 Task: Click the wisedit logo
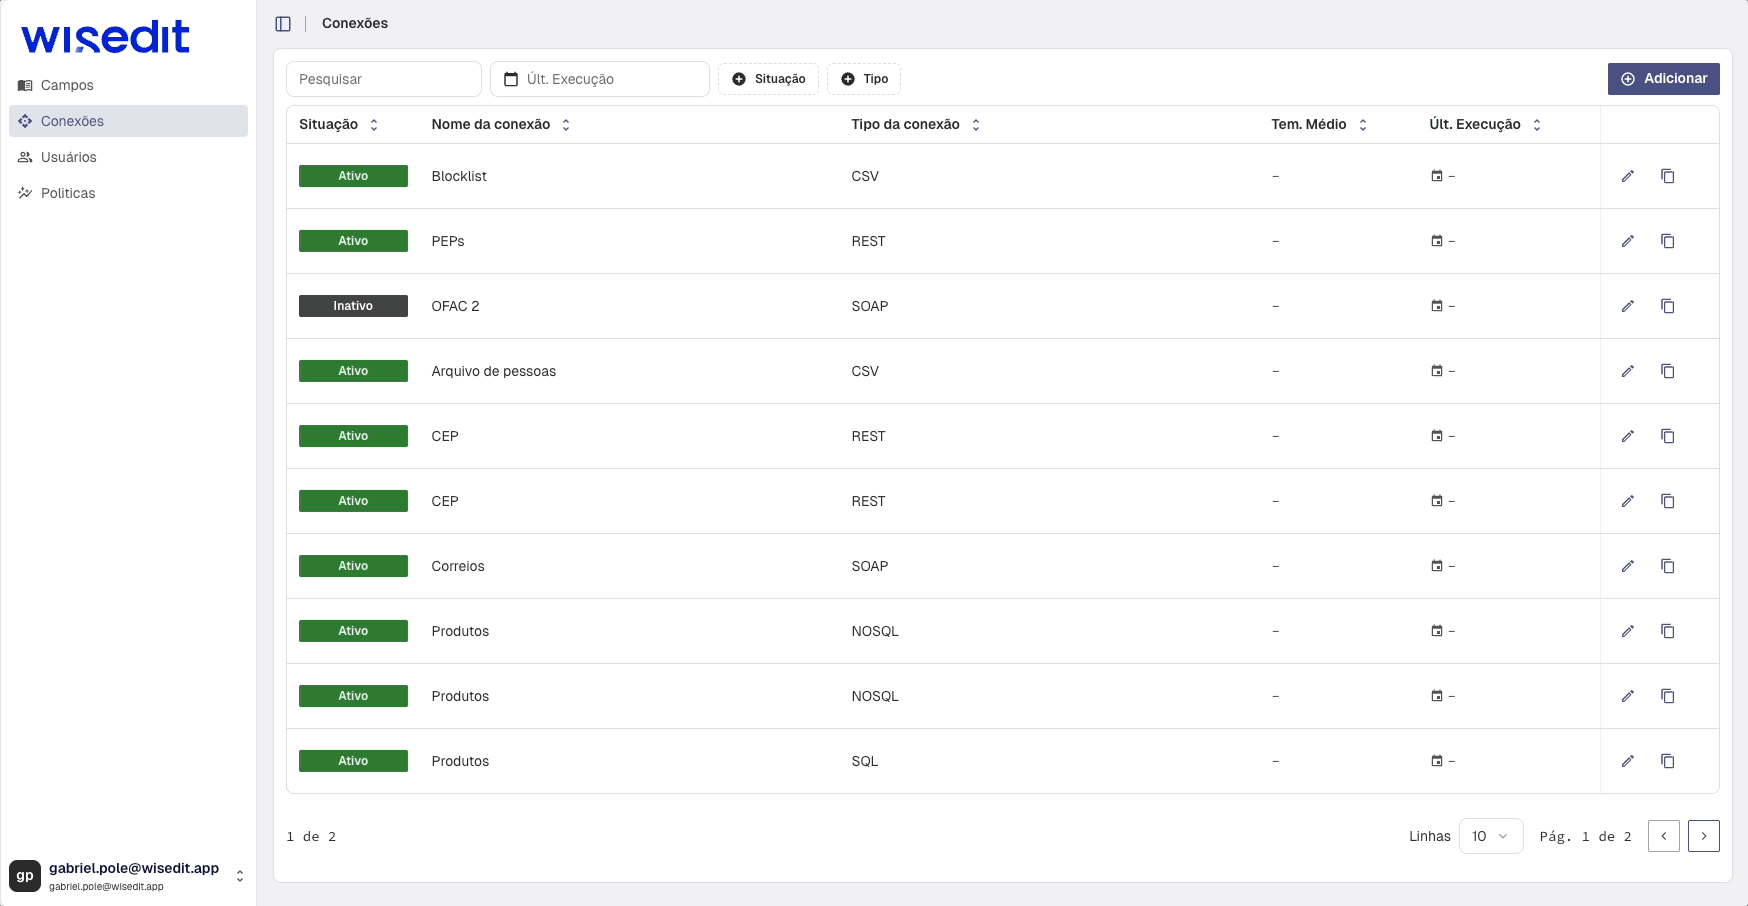[105, 38]
